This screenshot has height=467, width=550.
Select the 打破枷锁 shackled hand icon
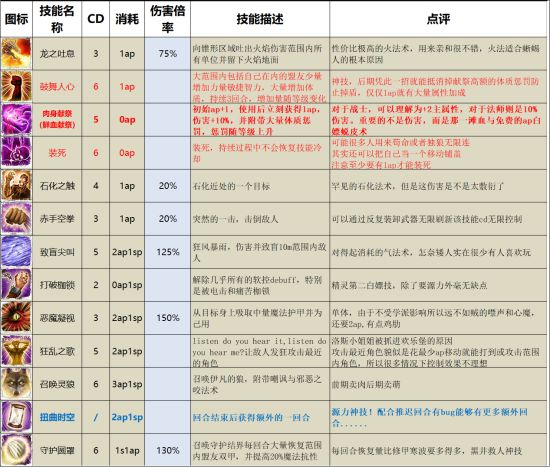16,285
